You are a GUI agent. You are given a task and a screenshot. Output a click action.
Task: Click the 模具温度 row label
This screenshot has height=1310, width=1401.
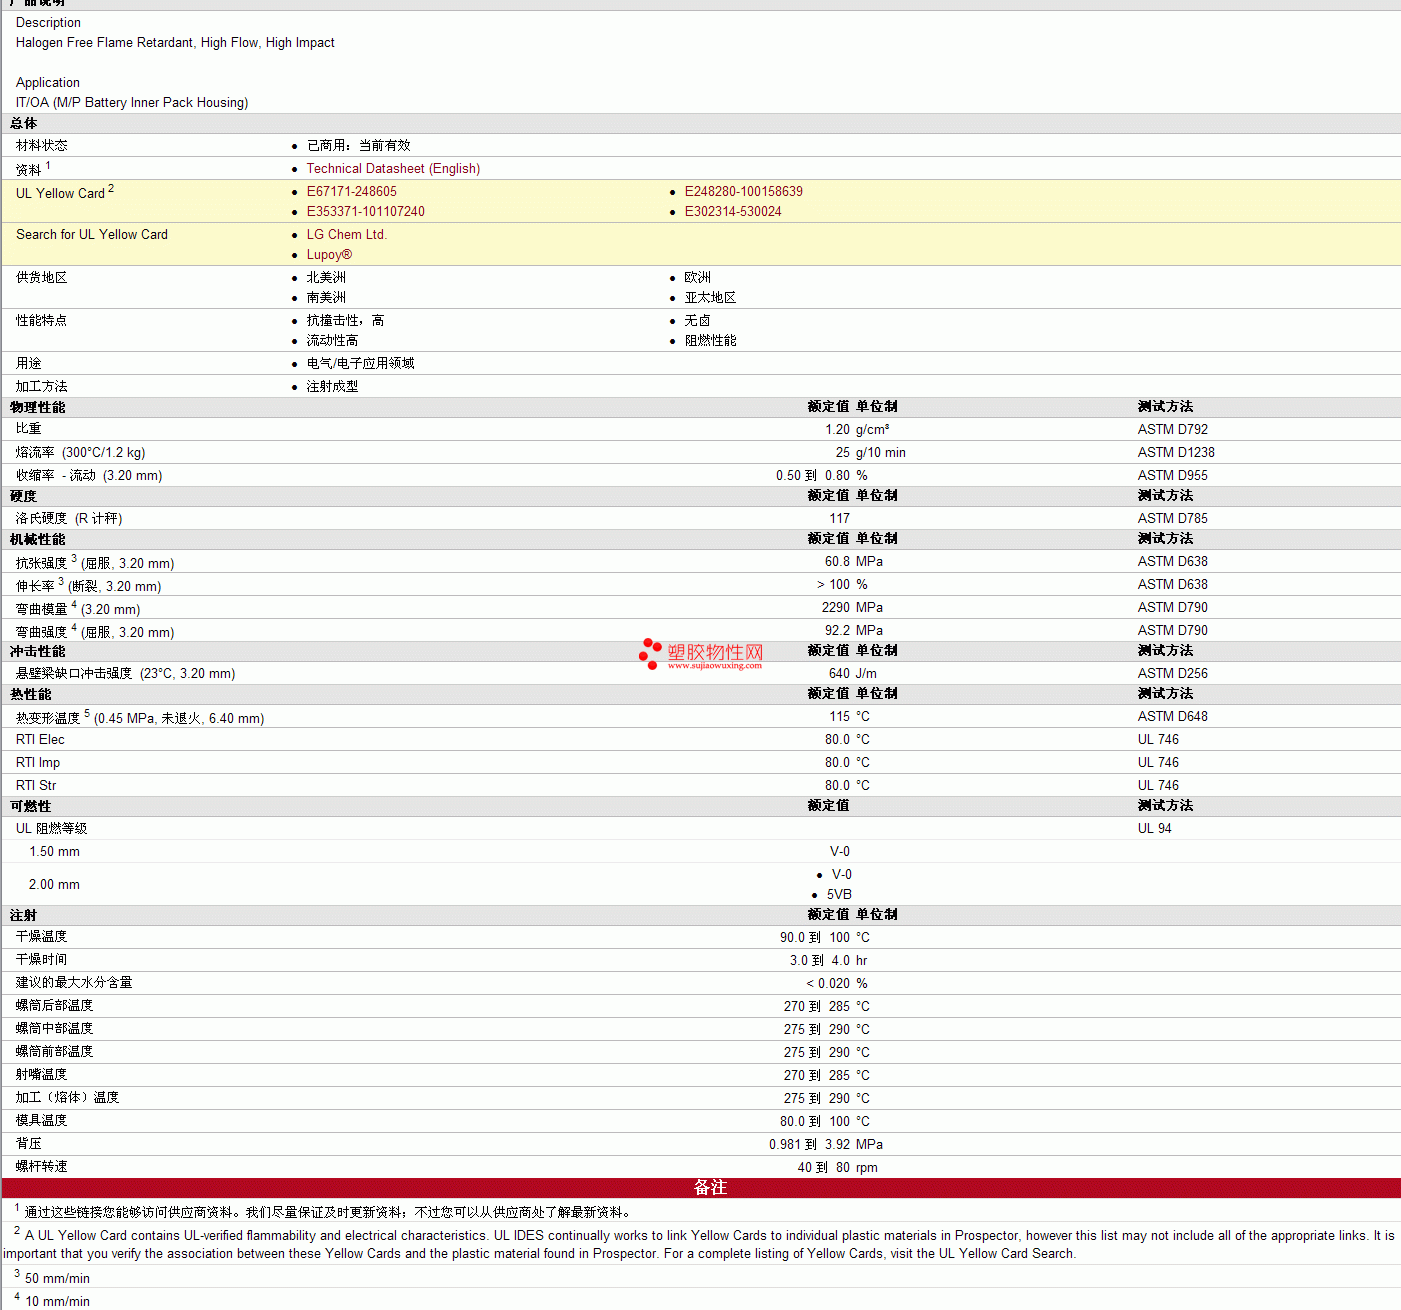41,1121
